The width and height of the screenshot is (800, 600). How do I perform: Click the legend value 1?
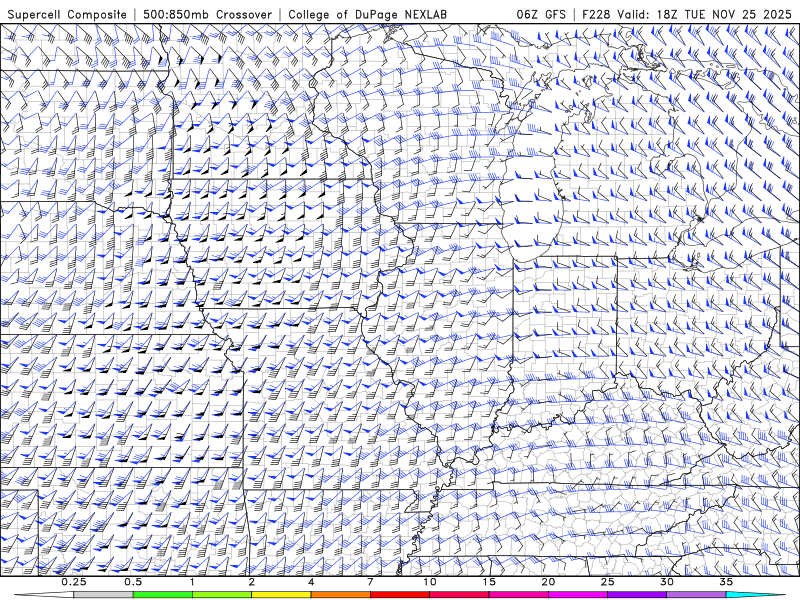click(x=192, y=582)
